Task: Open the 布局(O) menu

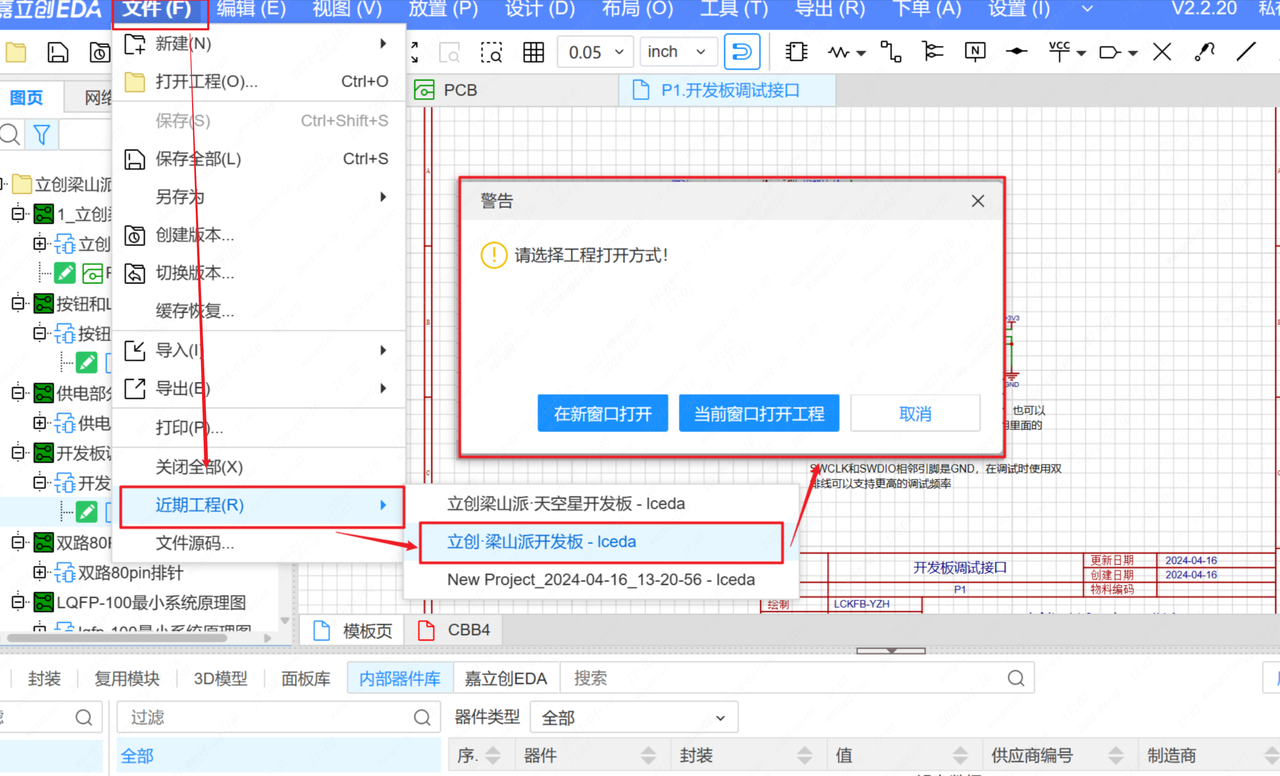Action: (x=637, y=10)
